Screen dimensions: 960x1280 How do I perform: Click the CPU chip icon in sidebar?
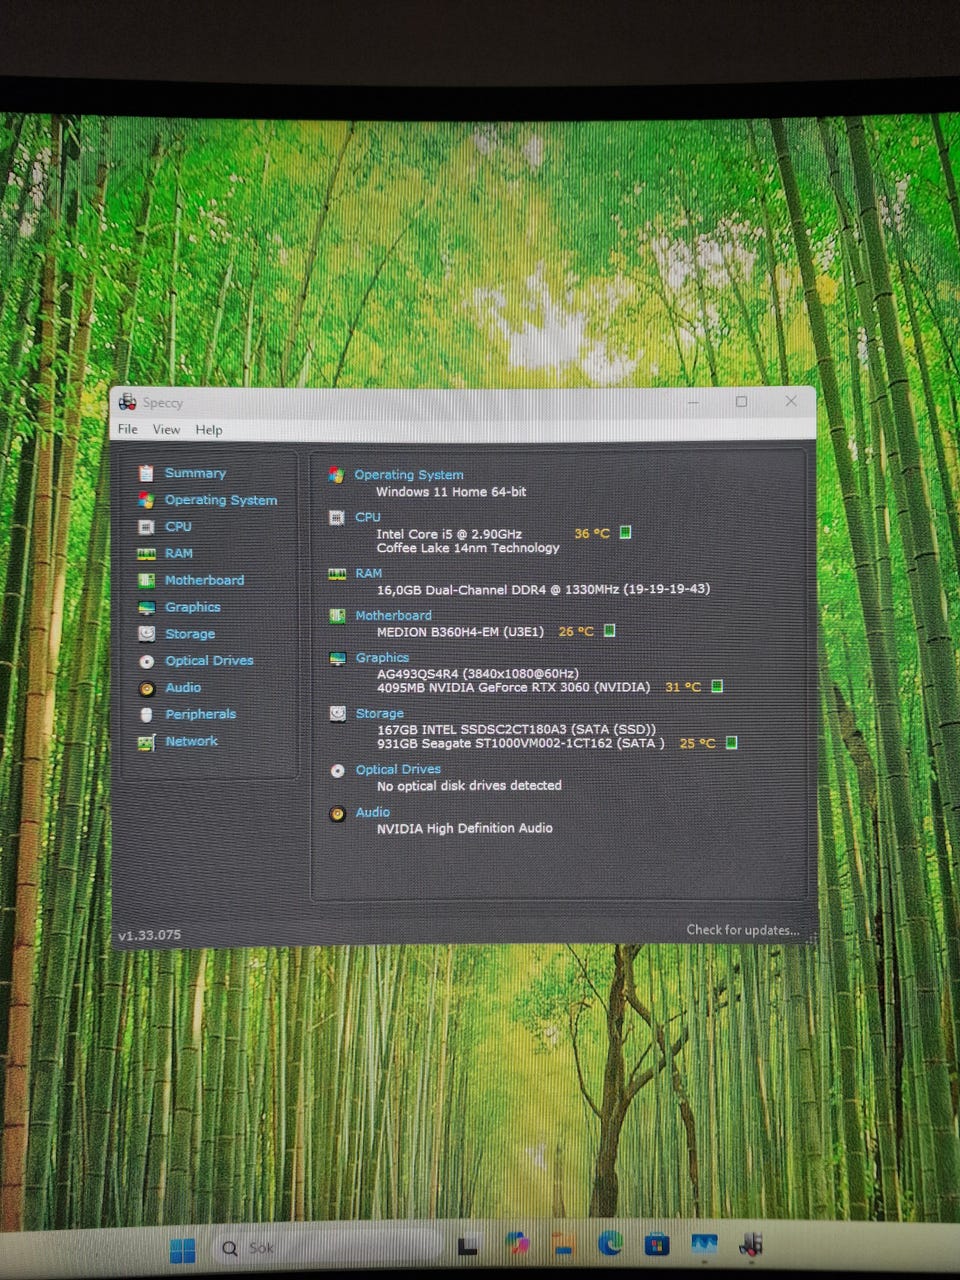(x=146, y=527)
